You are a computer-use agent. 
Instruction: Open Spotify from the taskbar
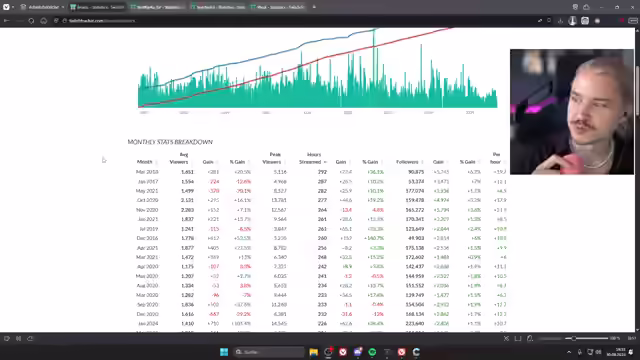[372, 352]
